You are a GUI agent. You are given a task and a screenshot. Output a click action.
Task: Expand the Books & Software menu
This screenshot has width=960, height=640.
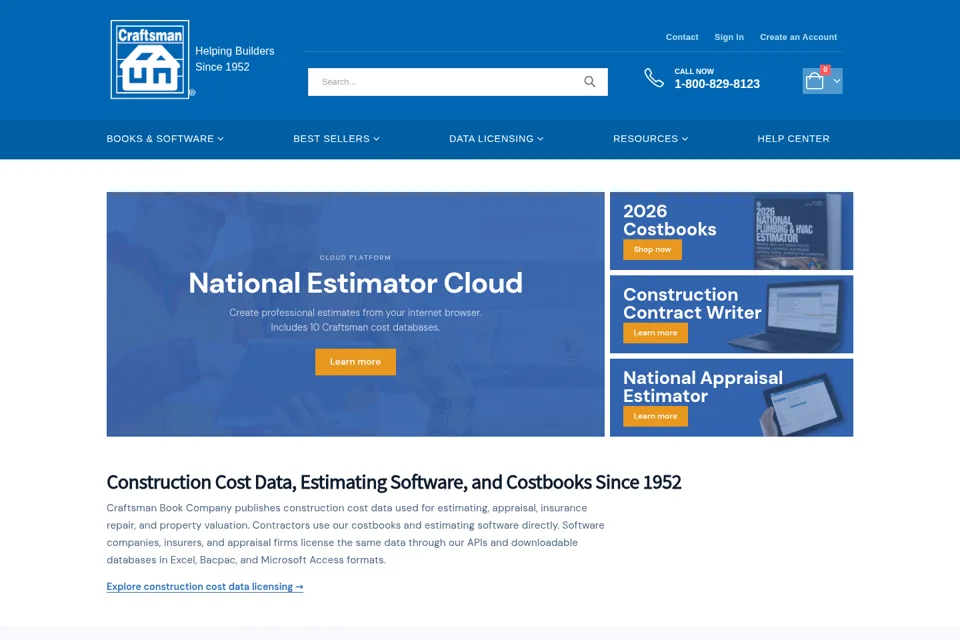pyautogui.click(x=165, y=139)
